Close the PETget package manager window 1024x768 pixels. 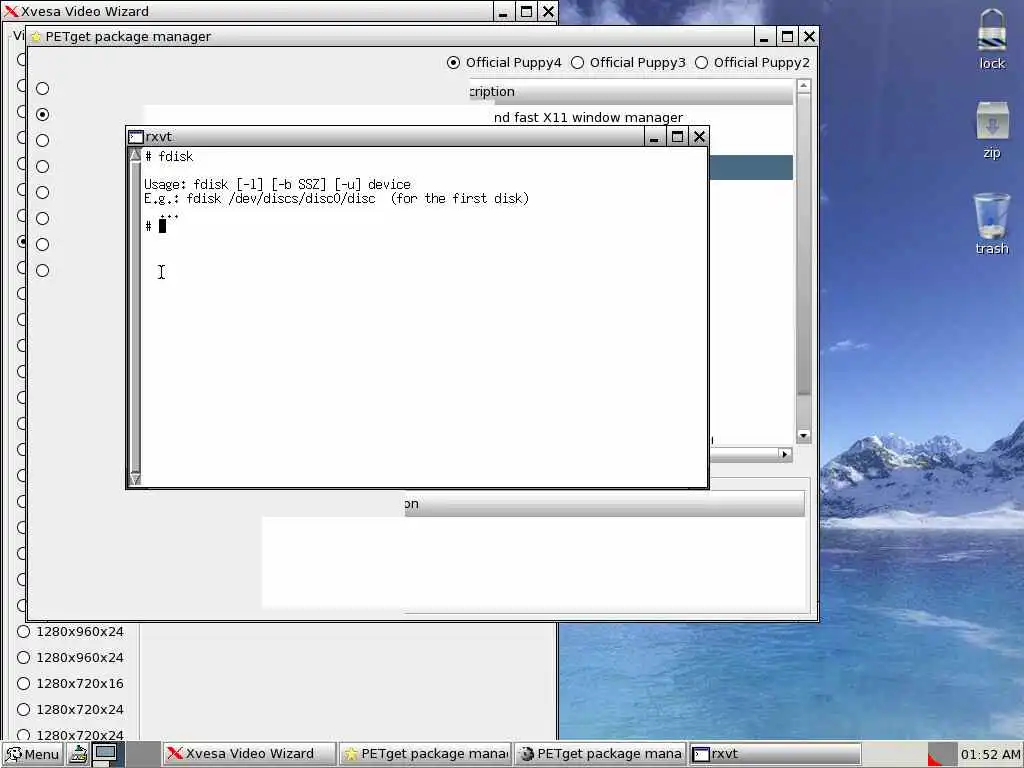[x=809, y=37]
